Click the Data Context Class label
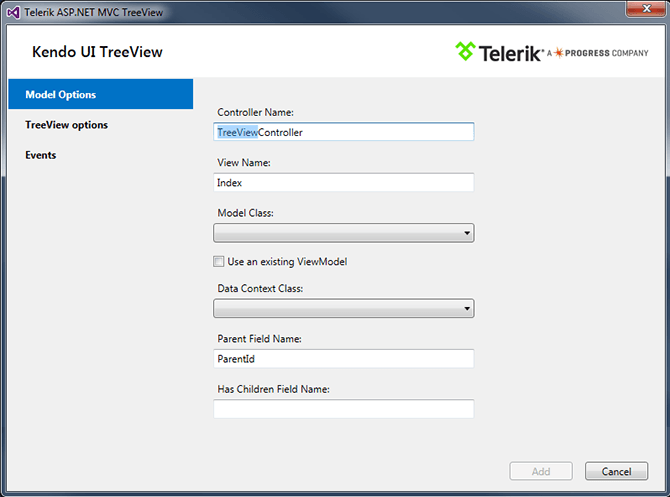The height and width of the screenshot is (497, 670). (x=260, y=288)
